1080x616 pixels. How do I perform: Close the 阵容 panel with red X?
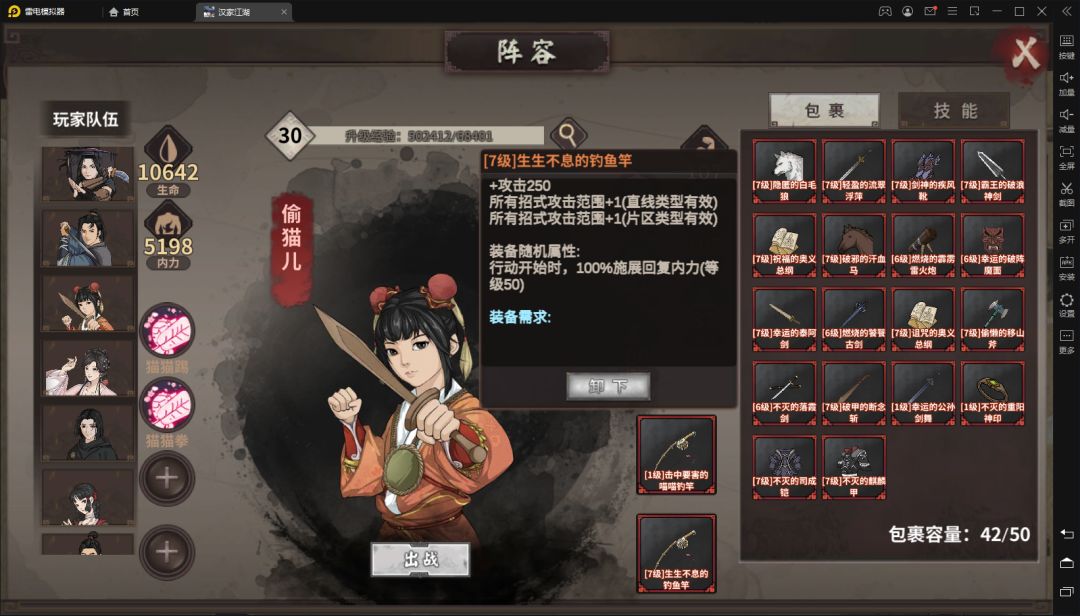(x=1024, y=53)
